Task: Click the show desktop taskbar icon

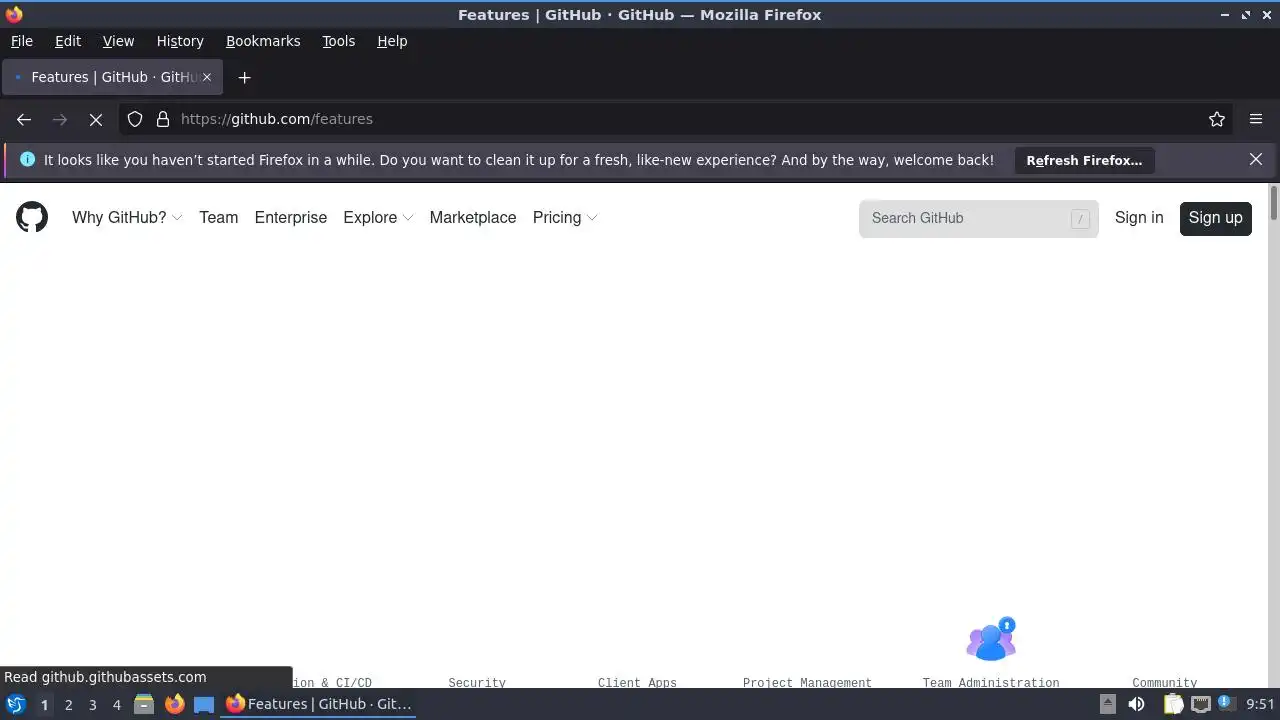Action: (204, 704)
